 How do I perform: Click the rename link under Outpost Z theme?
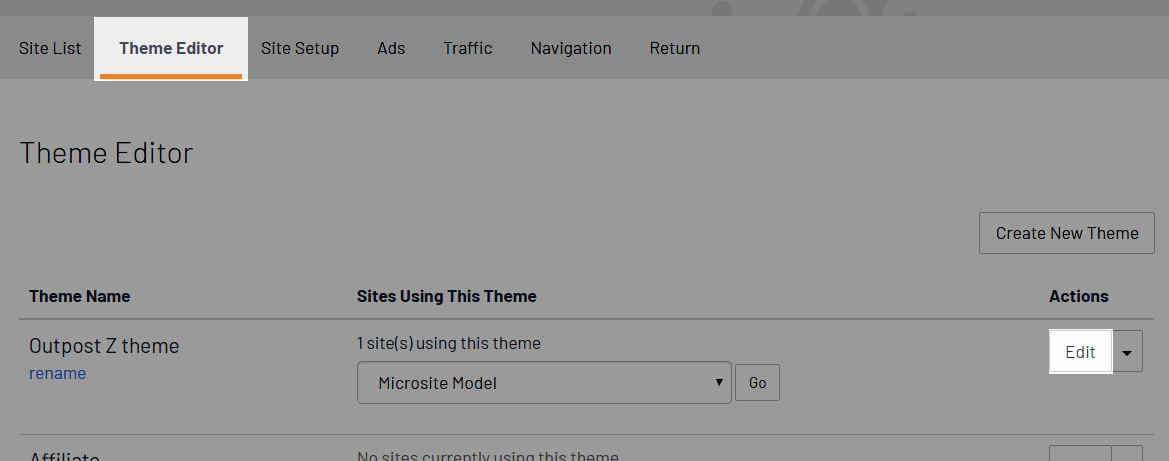[57, 373]
